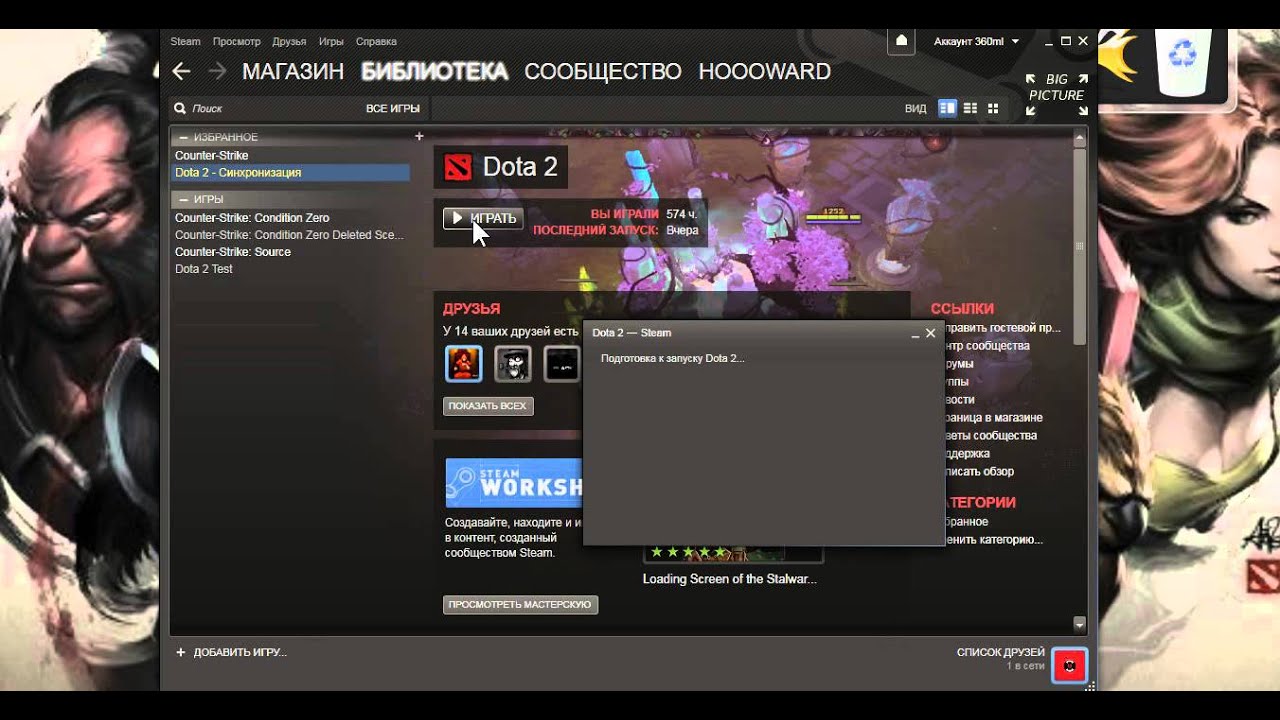1280x720 pixels.
Task: Go forward with the right arrow
Action: coord(217,71)
